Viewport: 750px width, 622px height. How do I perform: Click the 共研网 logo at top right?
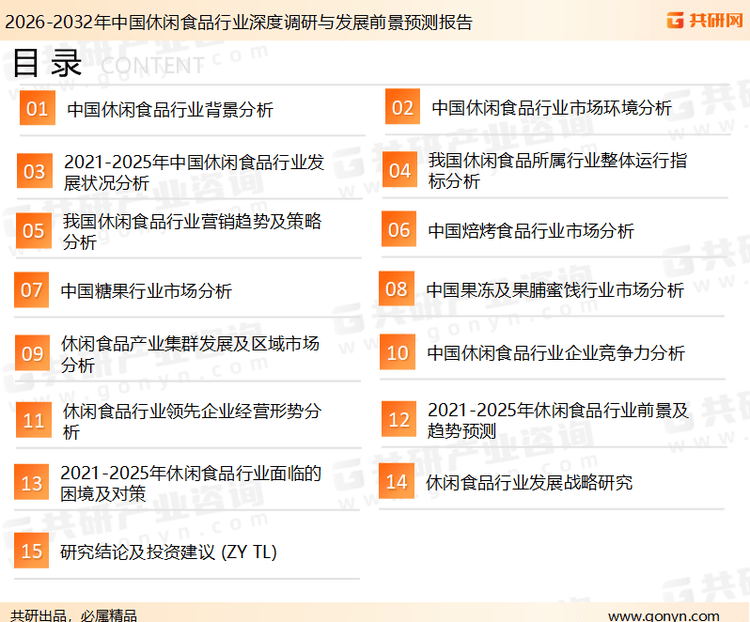703,20
